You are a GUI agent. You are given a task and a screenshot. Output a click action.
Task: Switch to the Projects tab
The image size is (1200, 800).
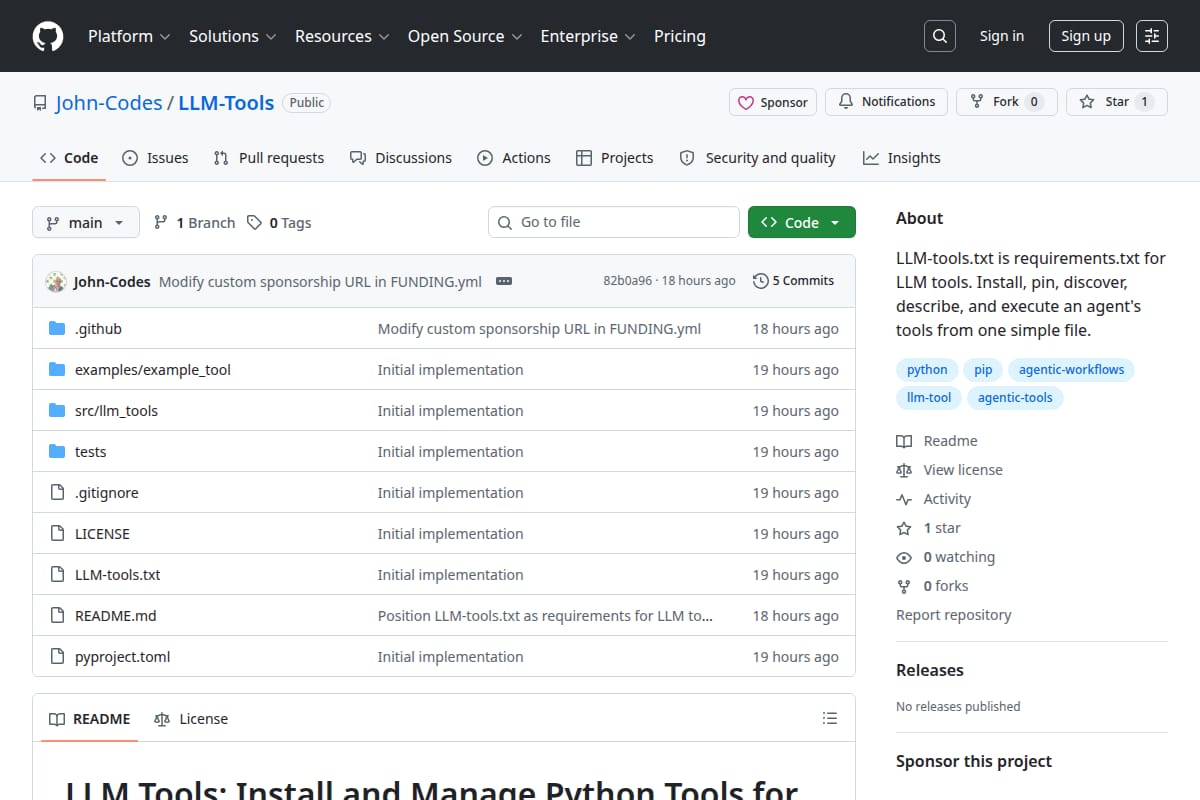(x=615, y=158)
